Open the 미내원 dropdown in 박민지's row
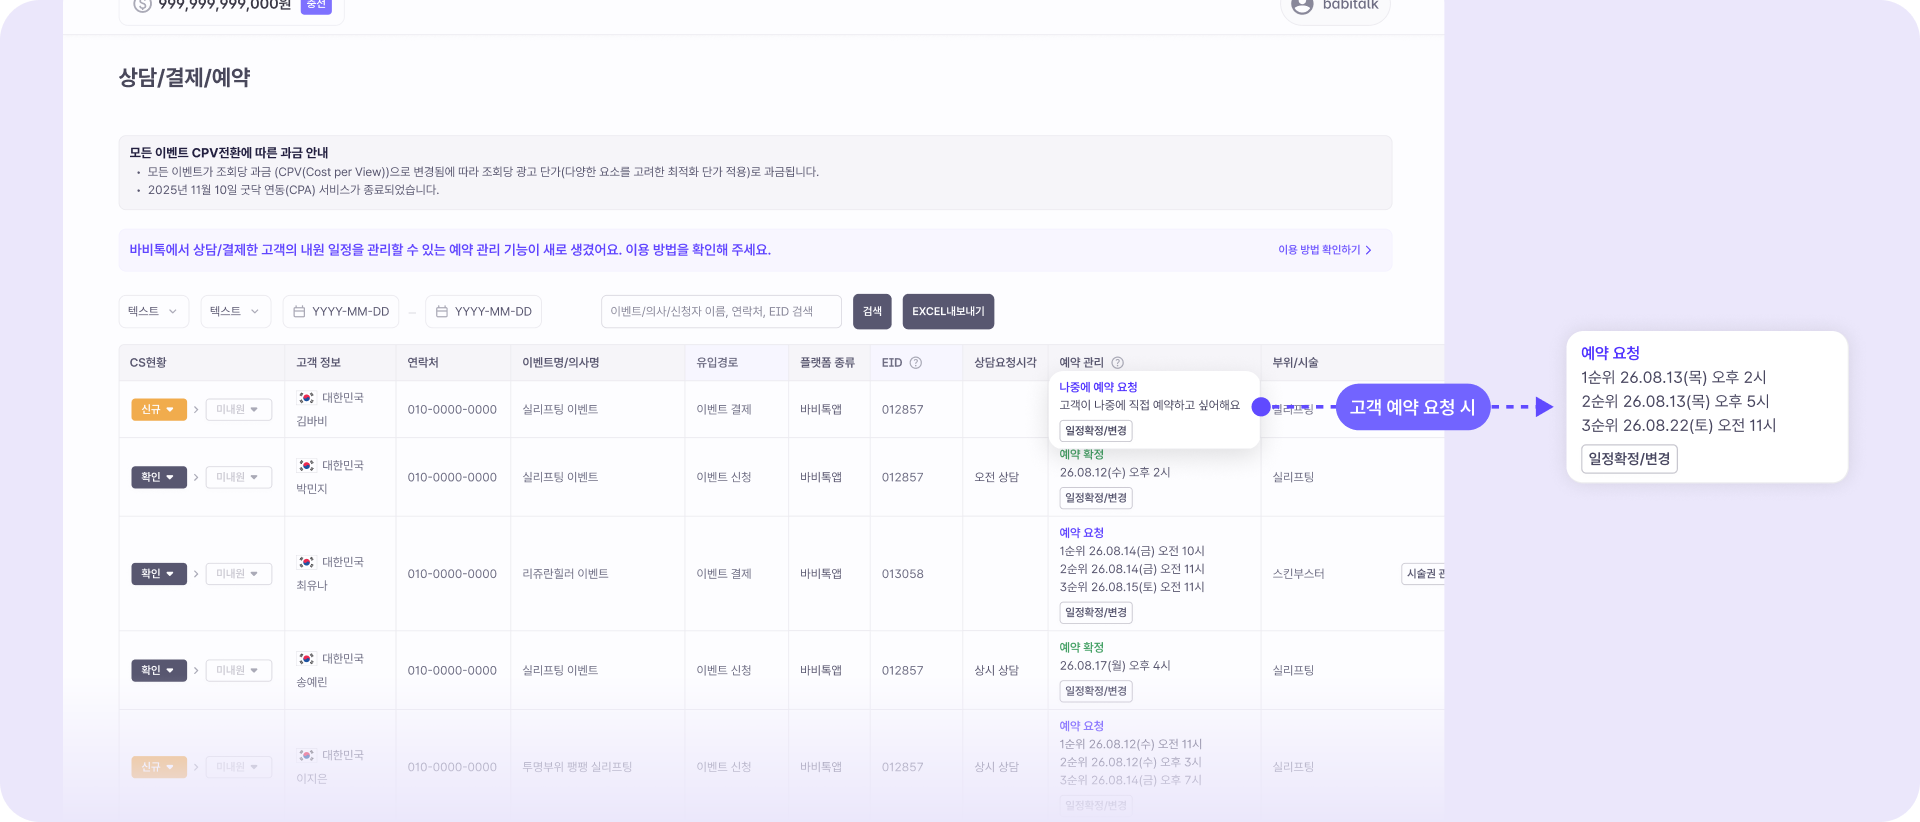 click(x=239, y=478)
